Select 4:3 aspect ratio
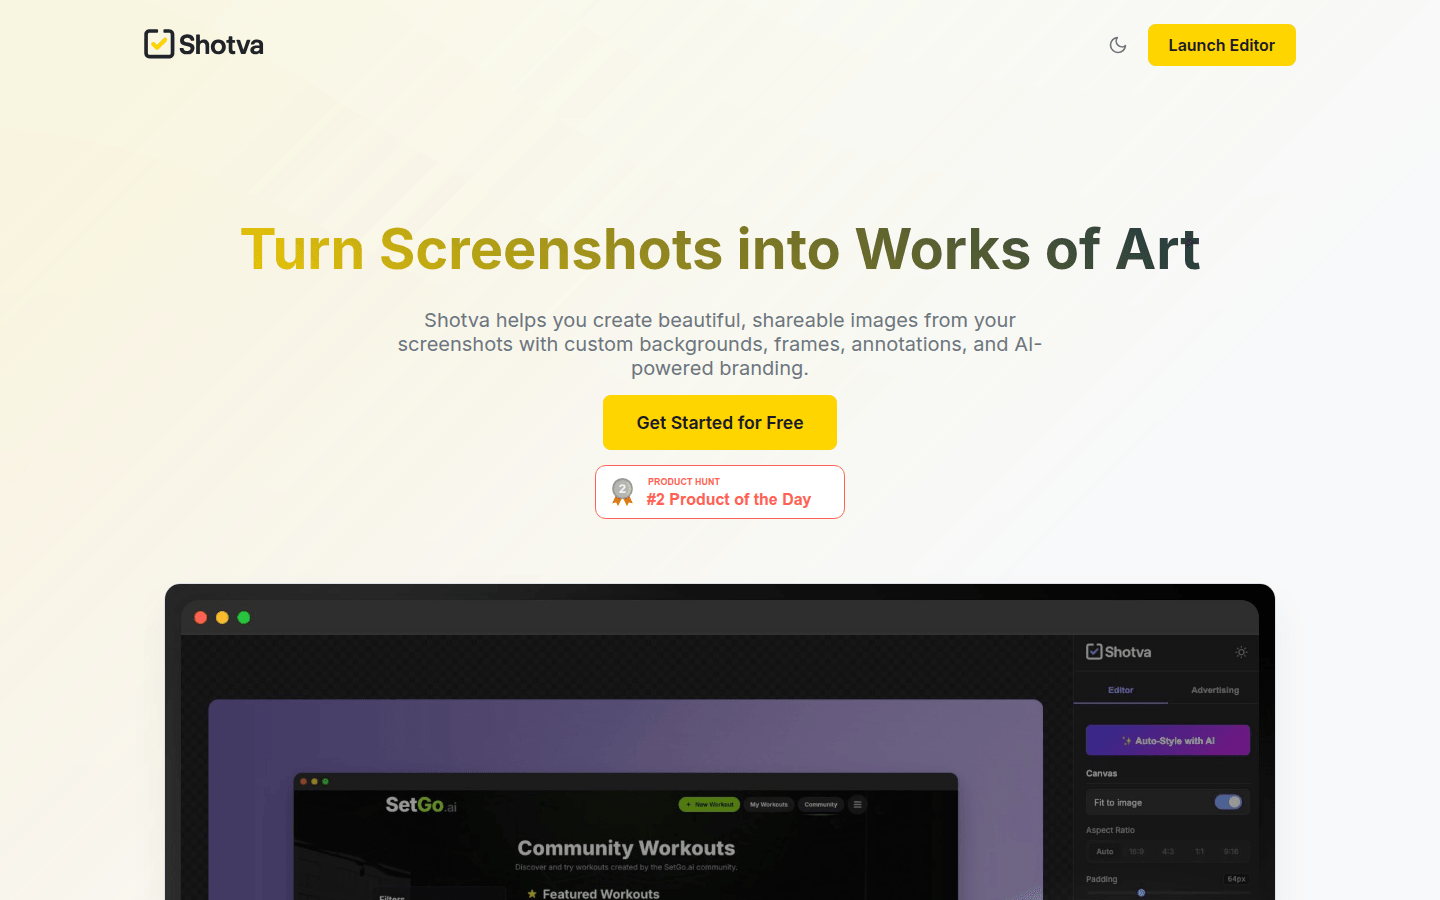This screenshot has height=900, width=1440. click(1168, 851)
